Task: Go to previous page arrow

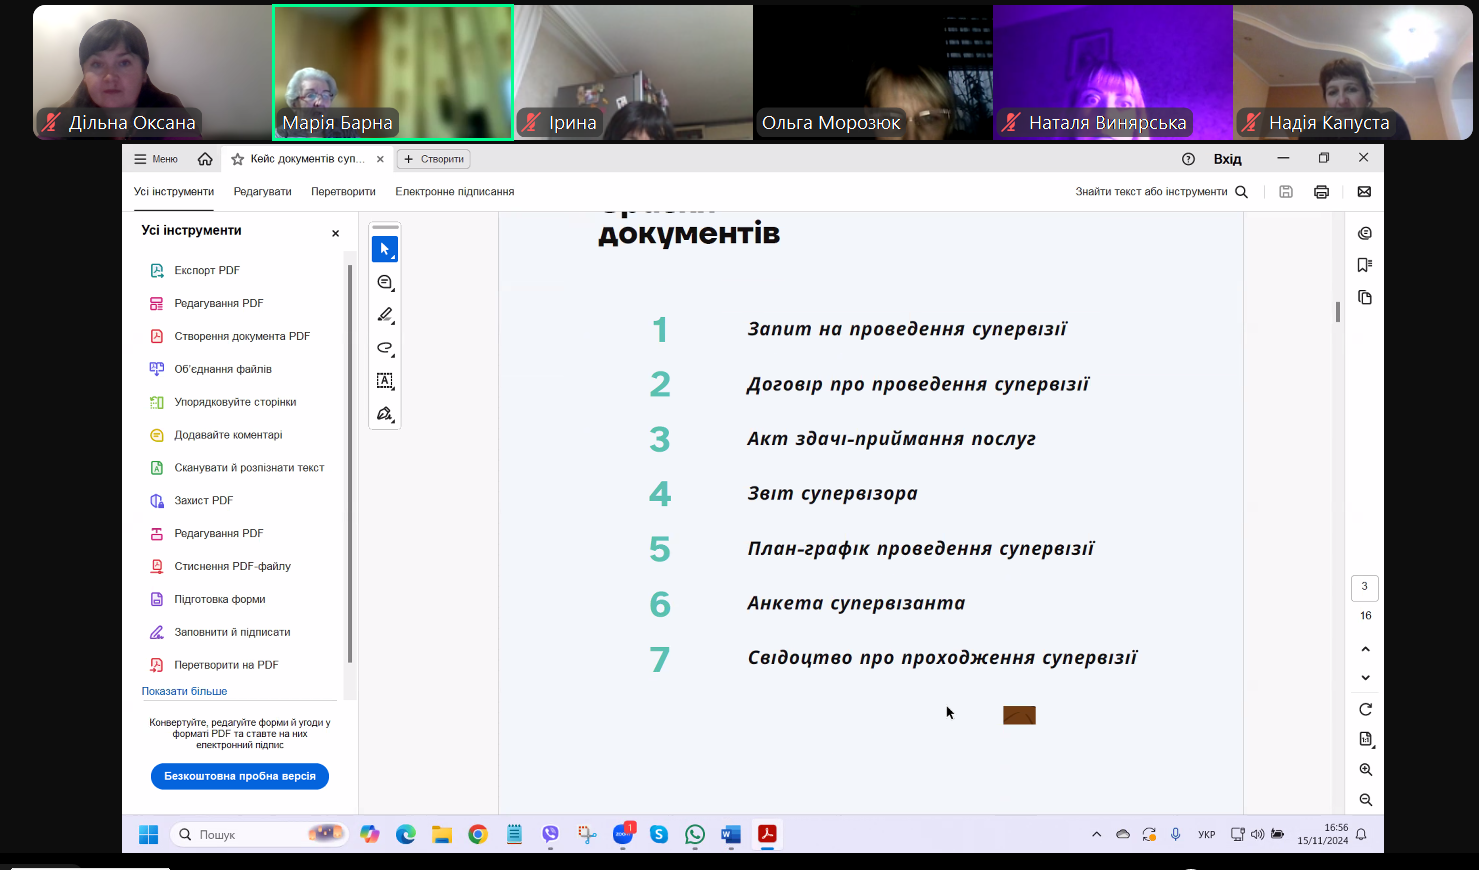Action: pyautogui.click(x=1365, y=649)
